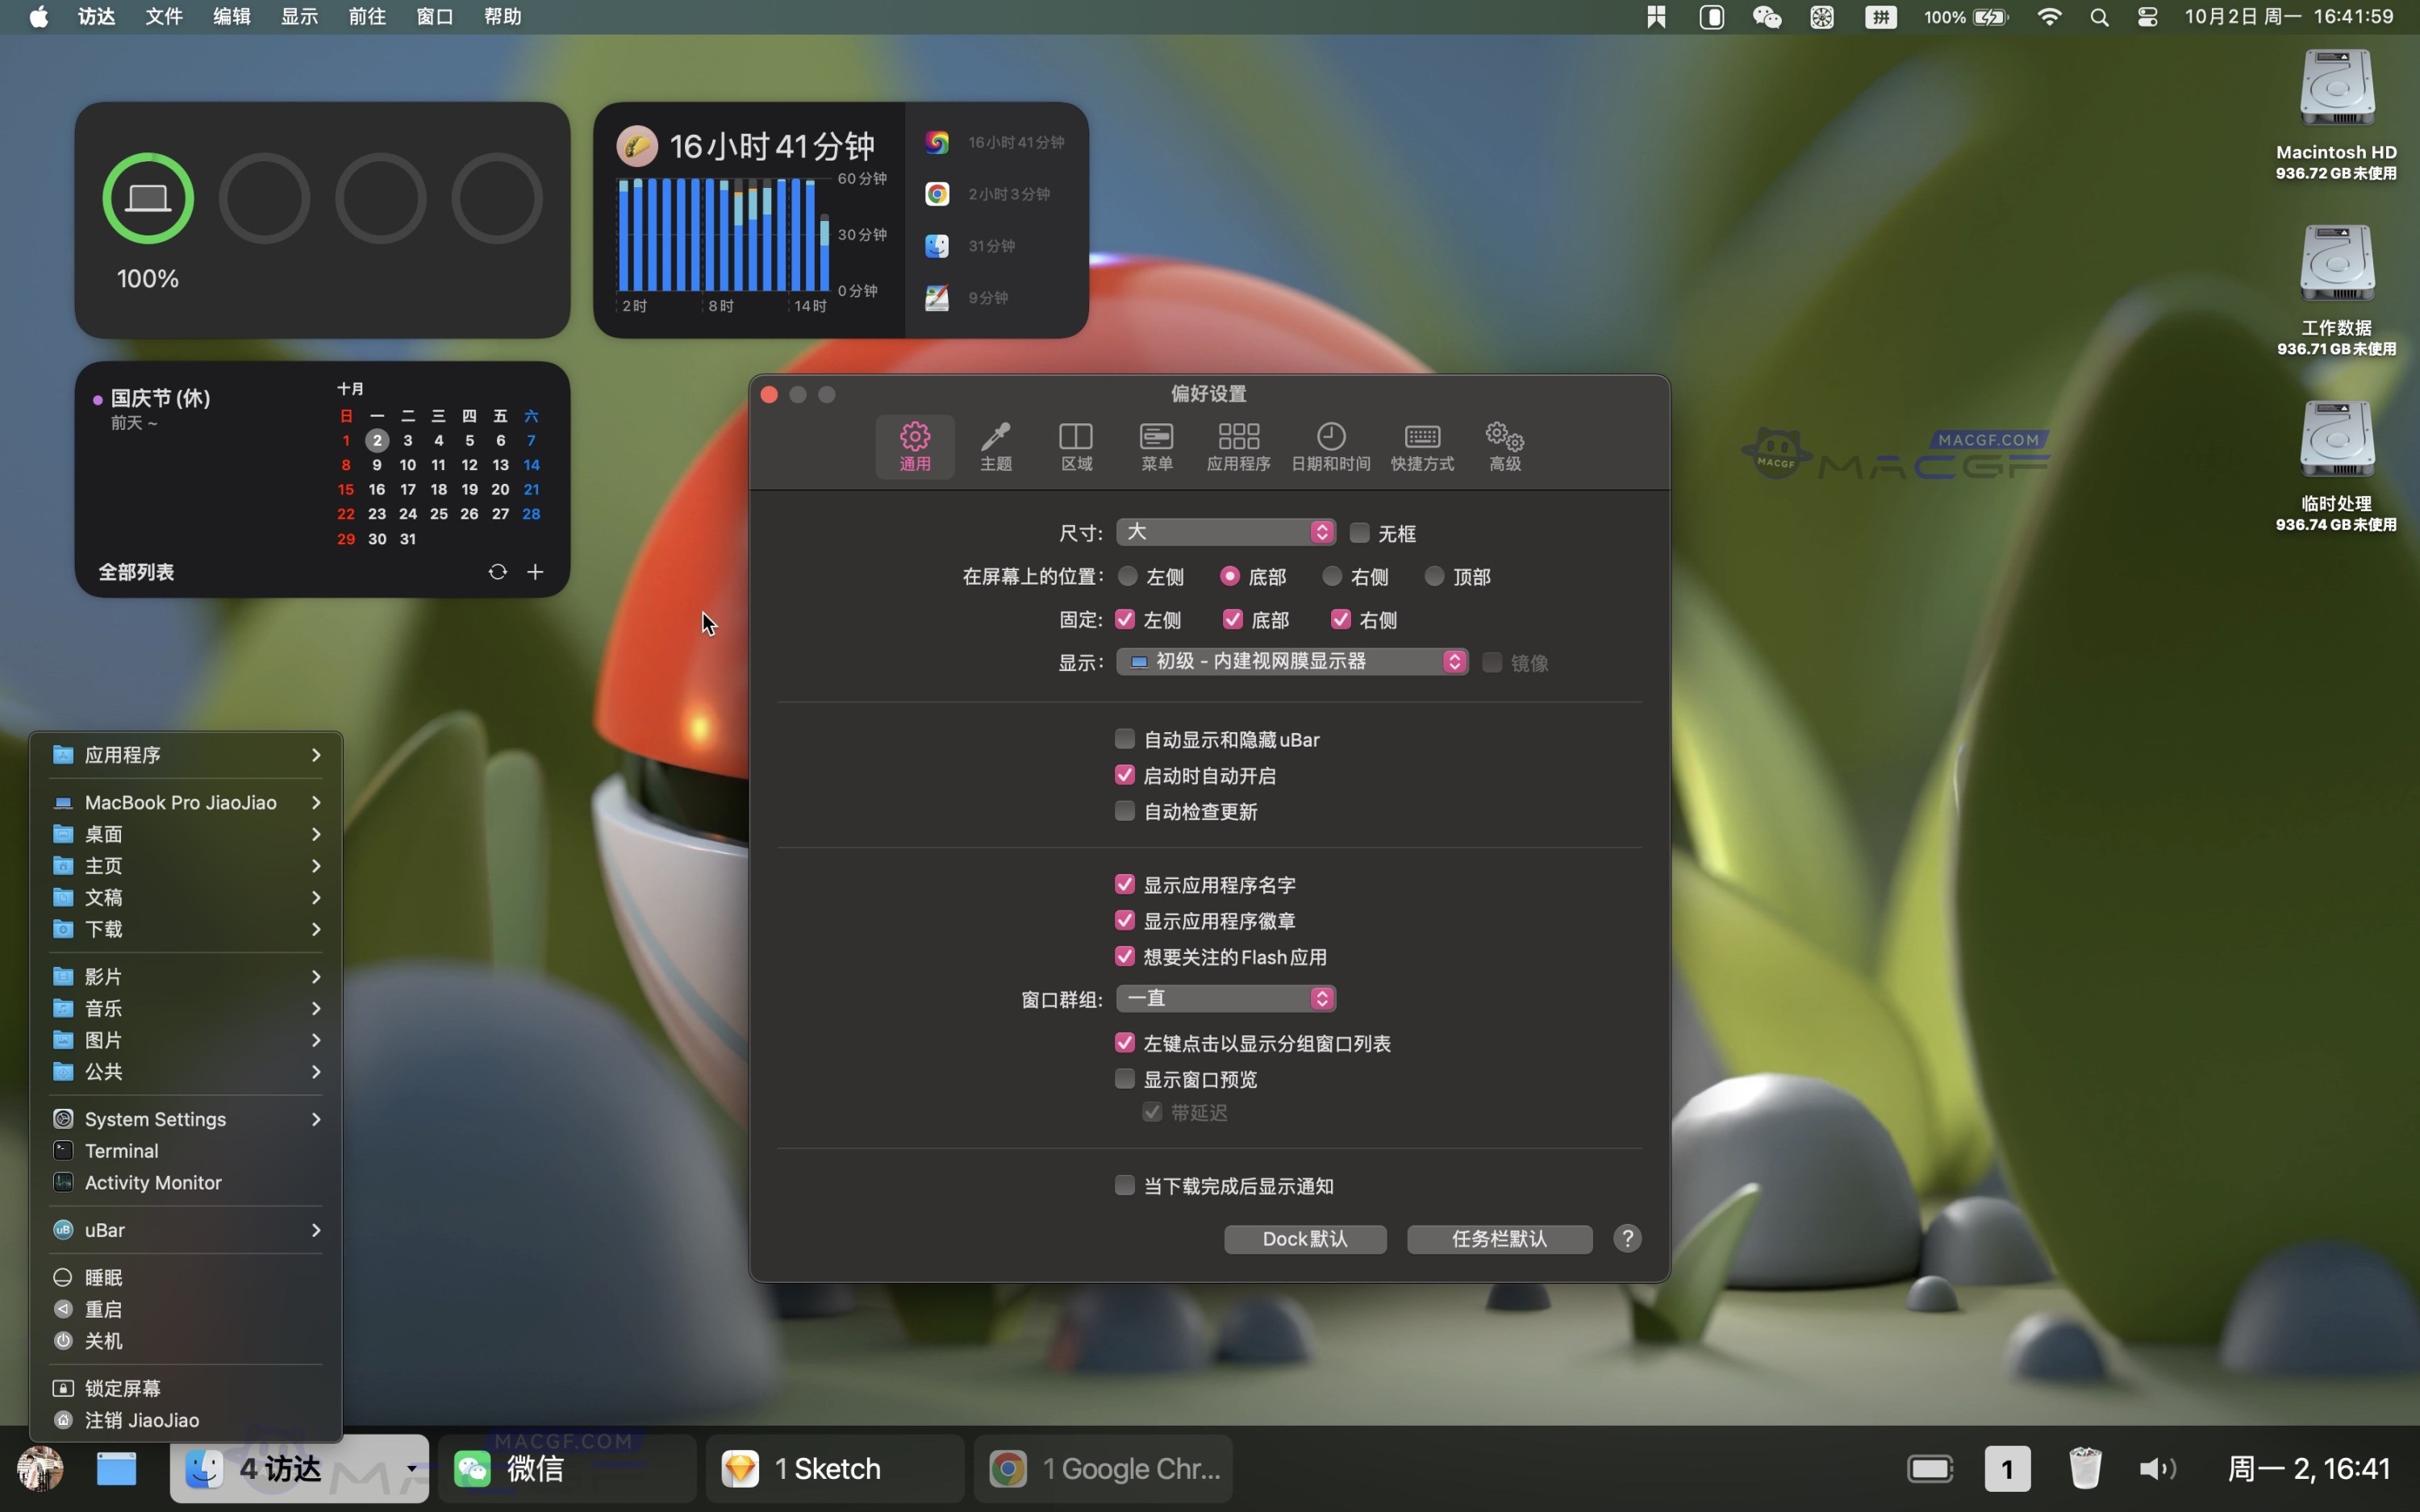The width and height of the screenshot is (2420, 1512).
Task: Open the 日期和时间 settings pane
Action: [1329, 446]
